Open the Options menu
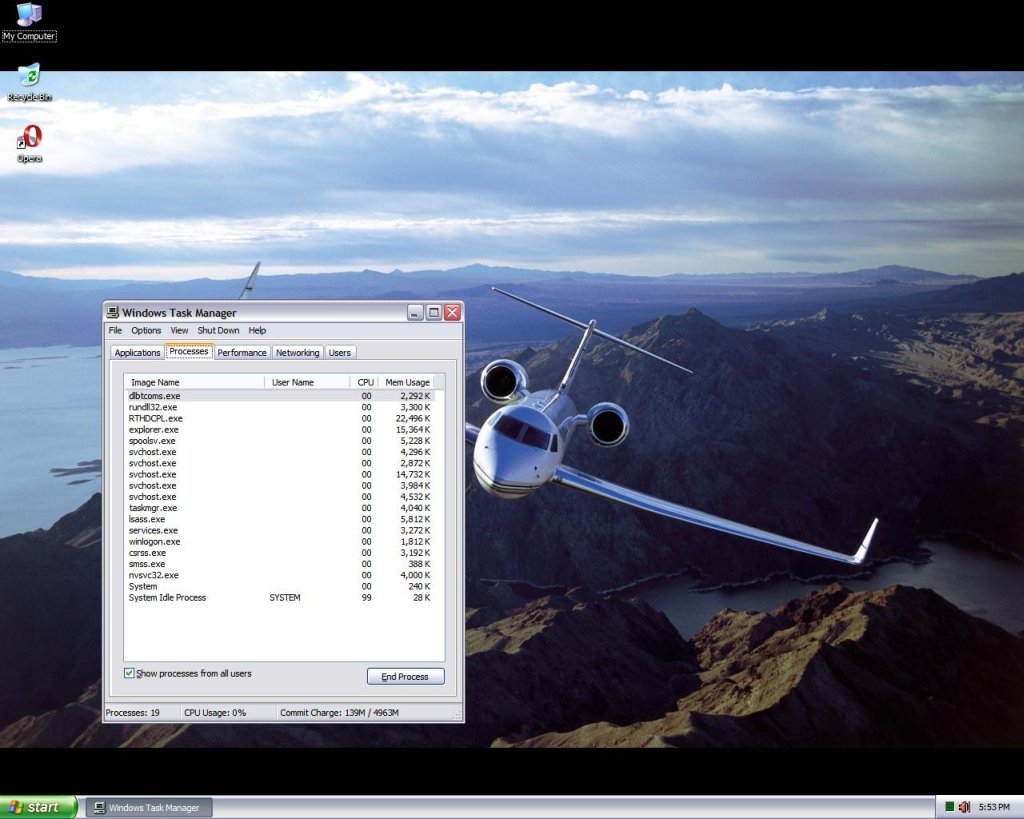The height and width of the screenshot is (819, 1024). [x=146, y=331]
